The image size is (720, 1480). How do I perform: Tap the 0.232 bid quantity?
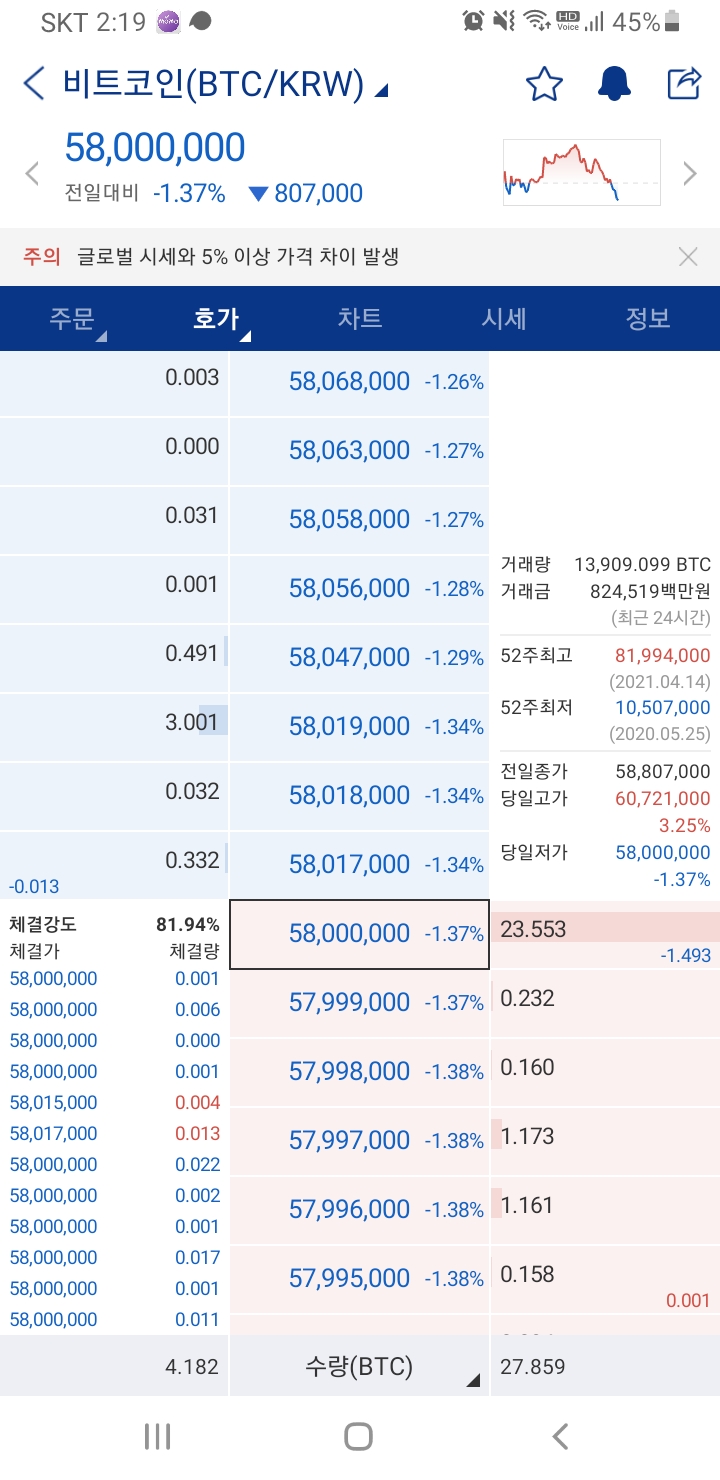click(x=527, y=998)
